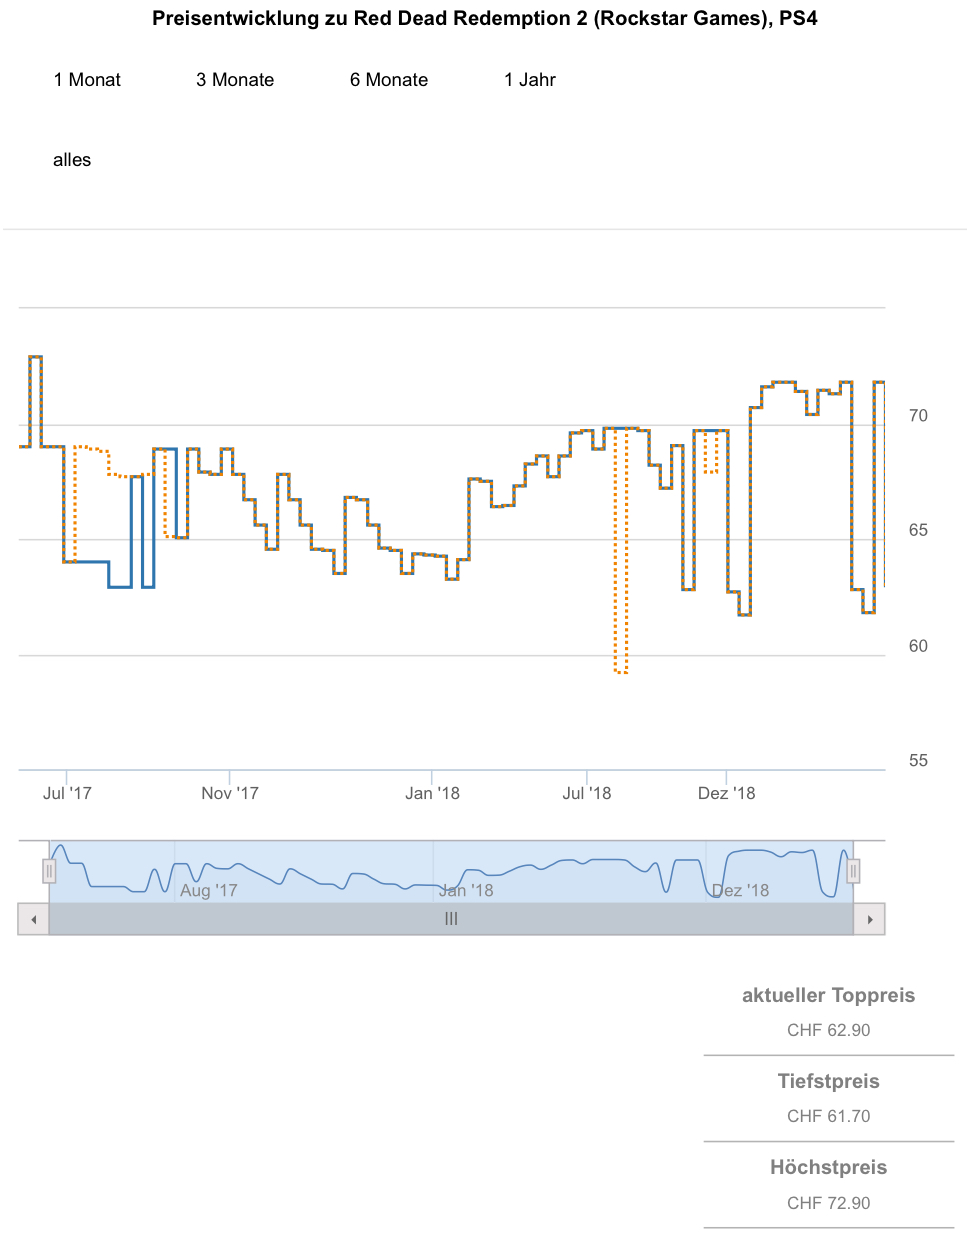Click the "aktueller Toppreis" heading
This screenshot has height=1255, width=967.
click(x=828, y=995)
